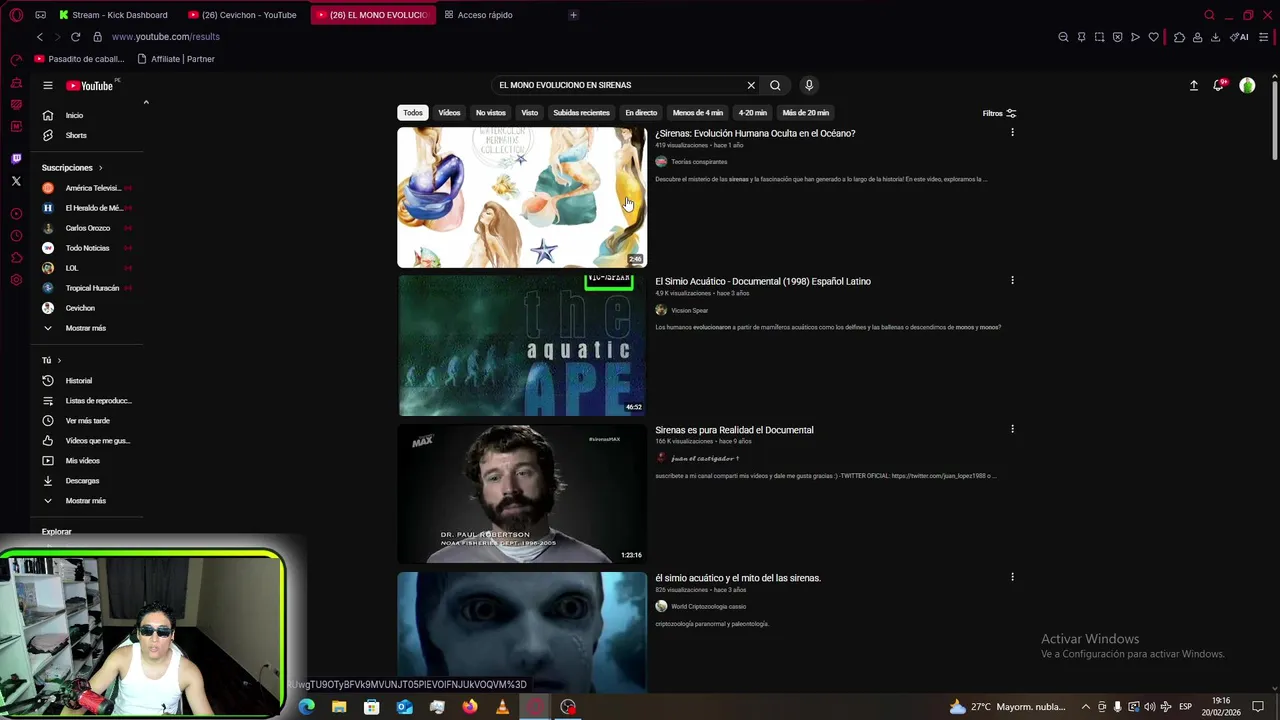Select the Menos de 4 min chip
The height and width of the screenshot is (720, 1280).
click(698, 113)
